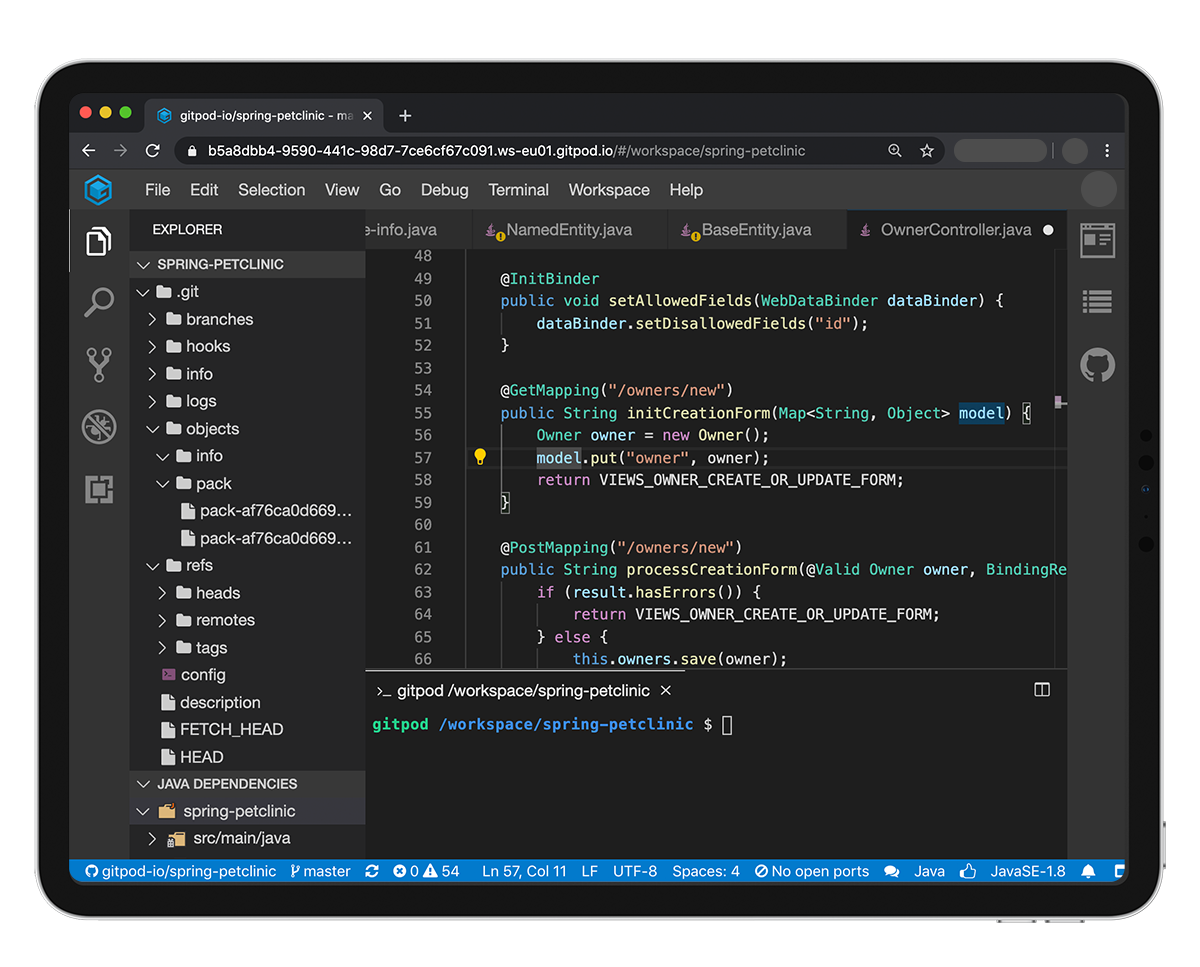The height and width of the screenshot is (967, 1200).
Task: Open the Search view in the activity bar
Action: pyautogui.click(x=98, y=302)
